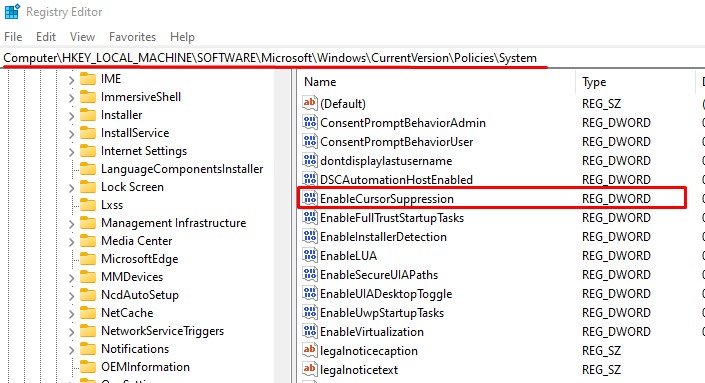Select the OEMInformation key in the tree
Viewport: 705px width, 383px height.
[x=145, y=367]
